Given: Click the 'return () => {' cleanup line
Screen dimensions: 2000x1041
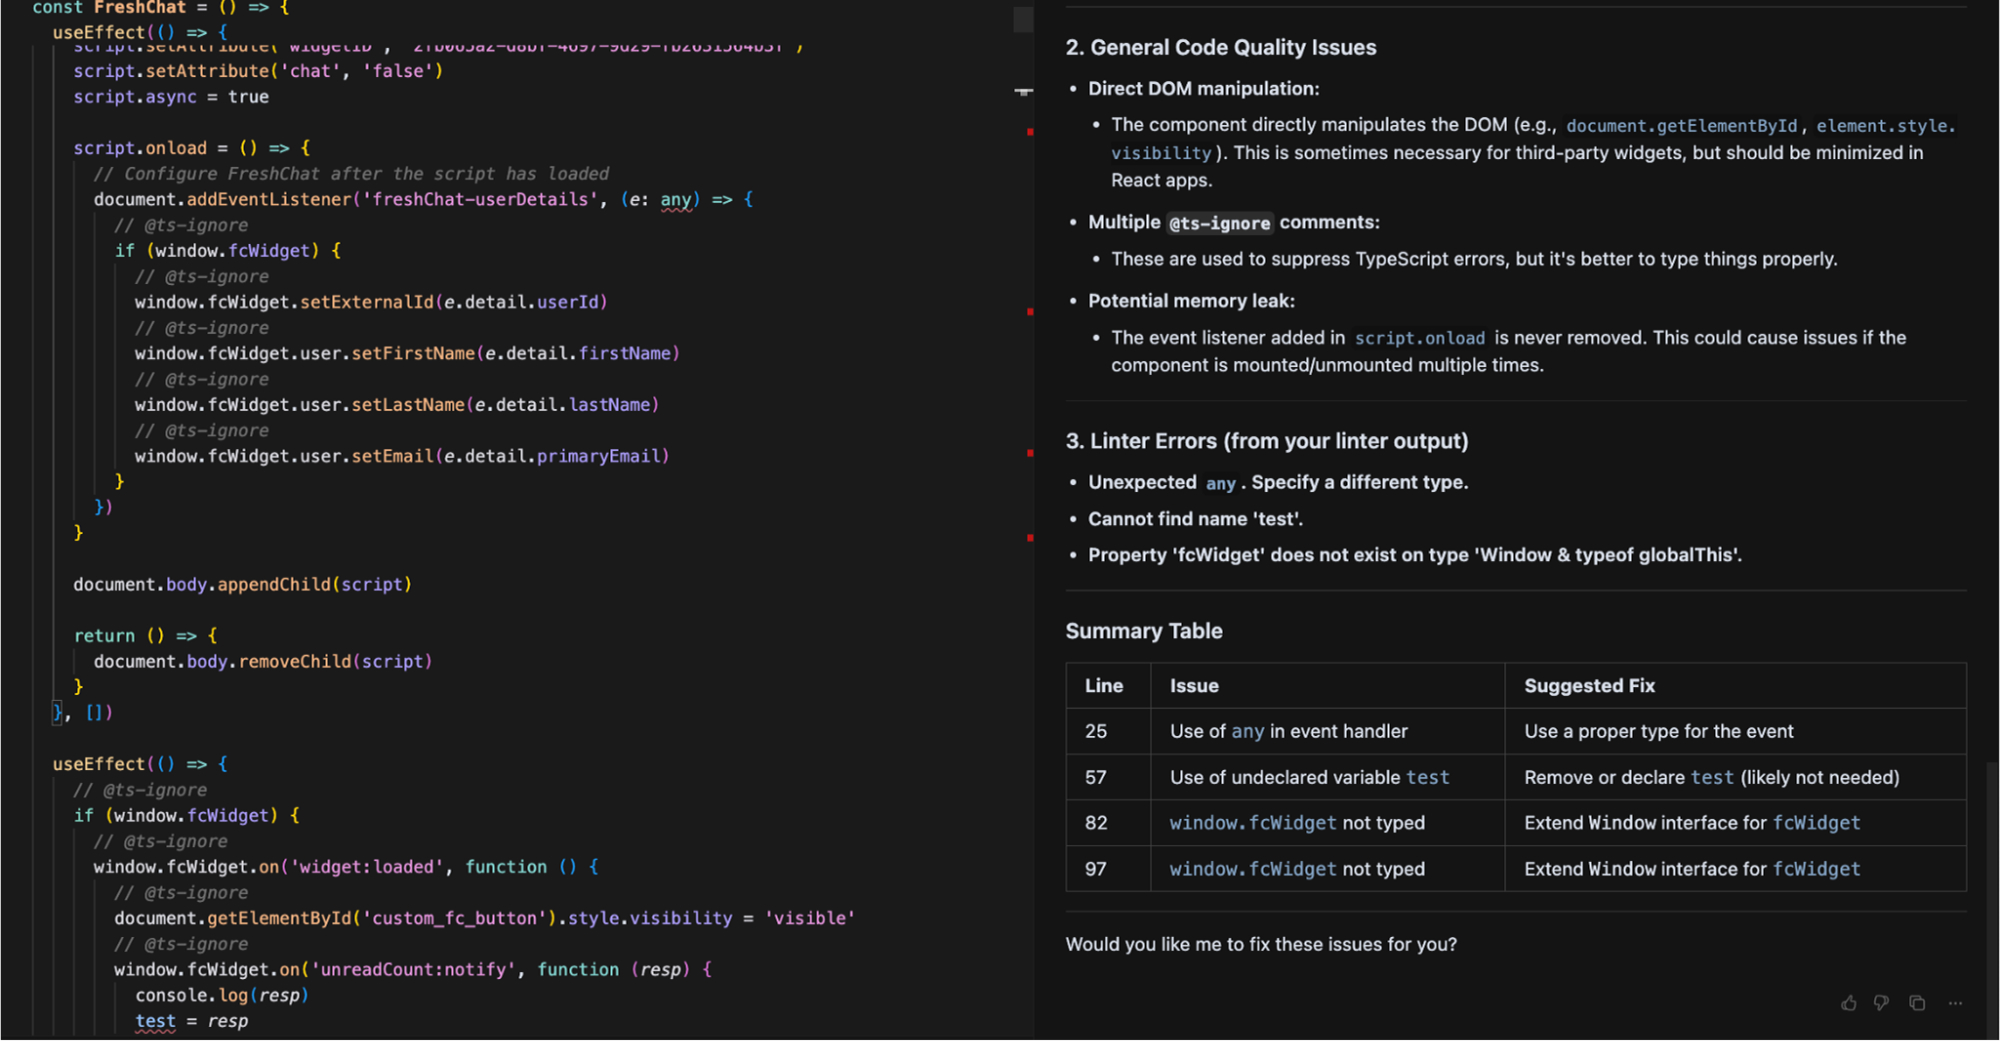Looking at the screenshot, I should pyautogui.click(x=145, y=636).
